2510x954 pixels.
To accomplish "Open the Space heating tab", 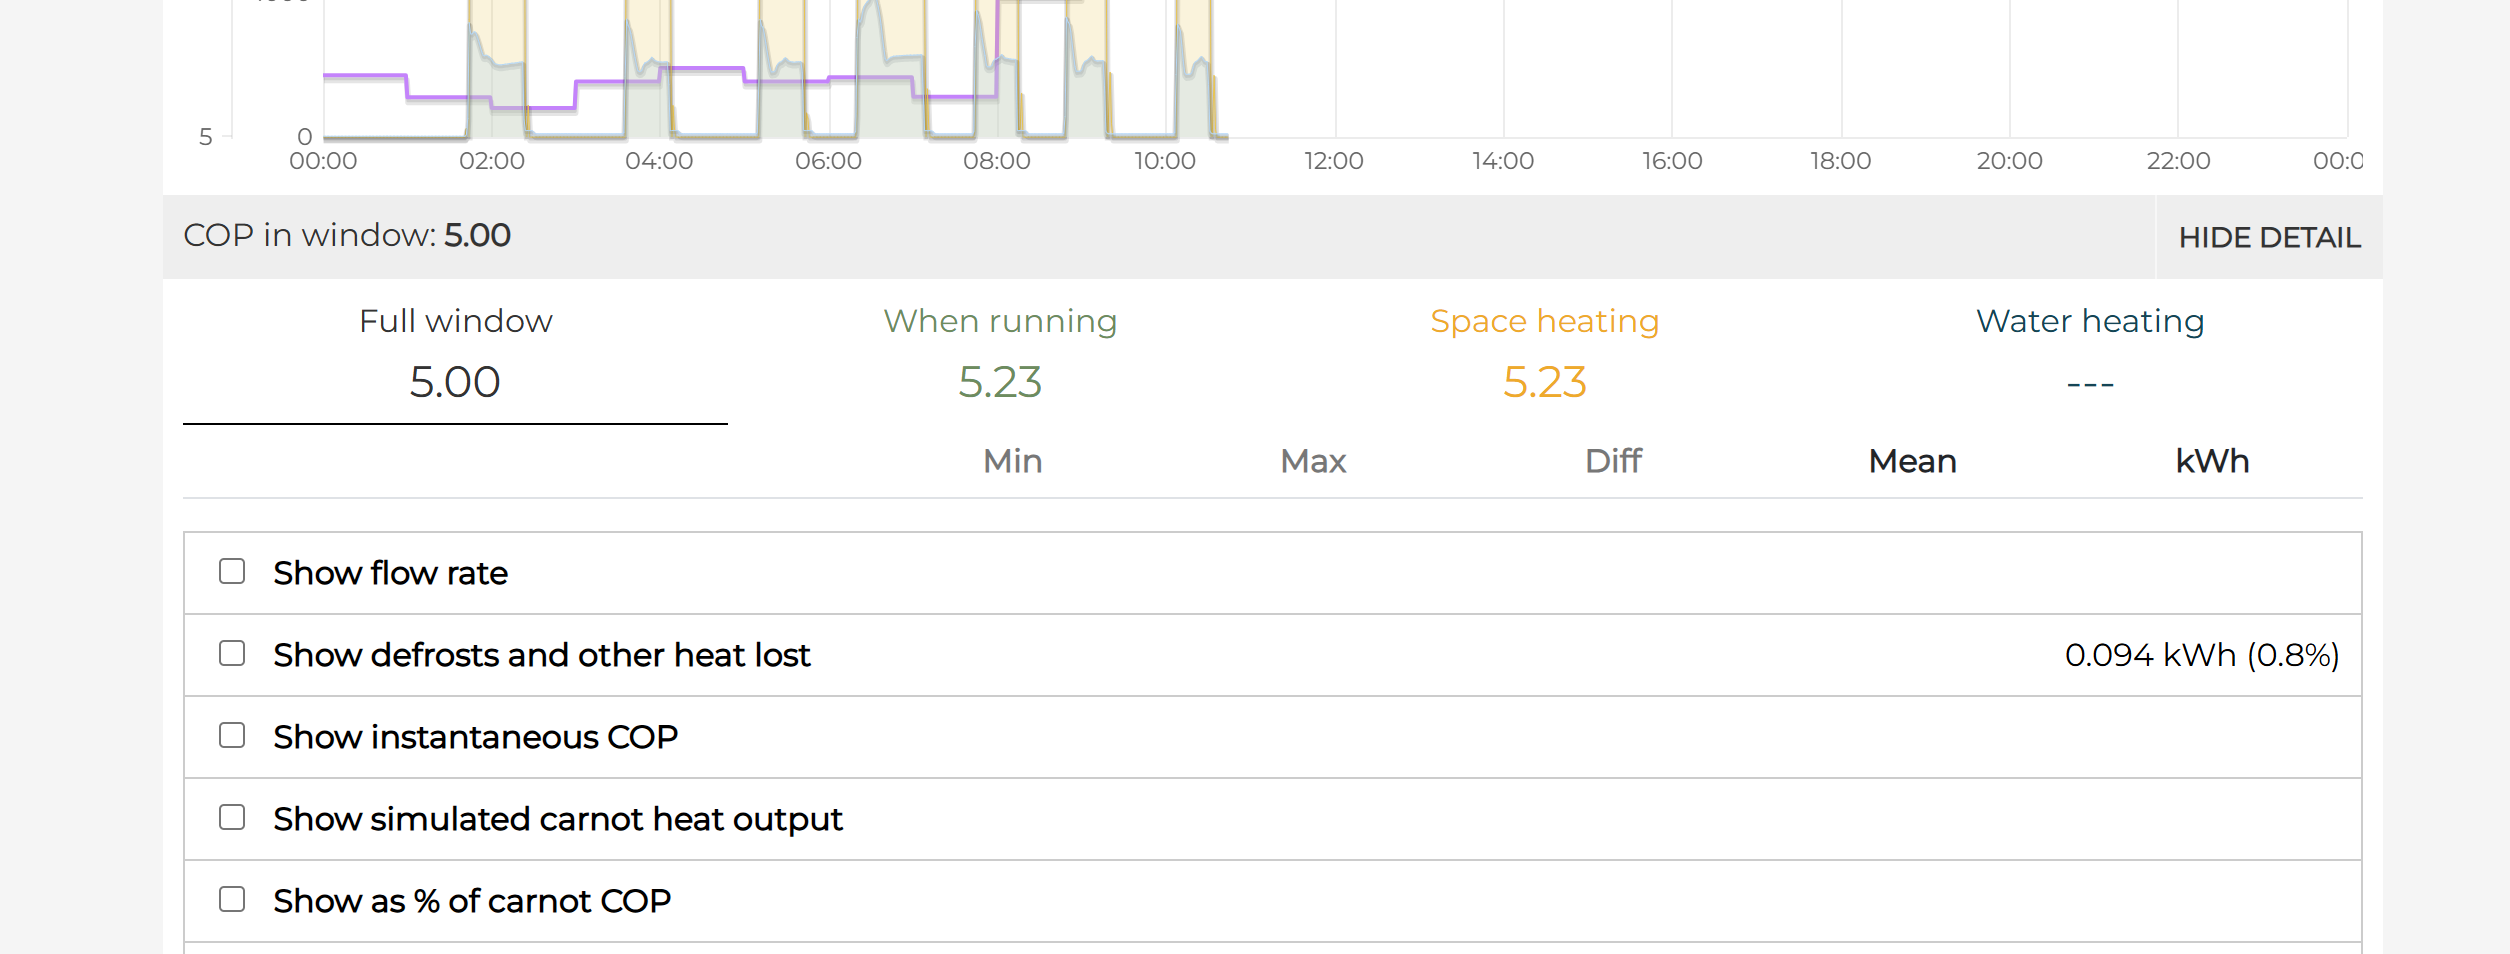I will [1544, 355].
